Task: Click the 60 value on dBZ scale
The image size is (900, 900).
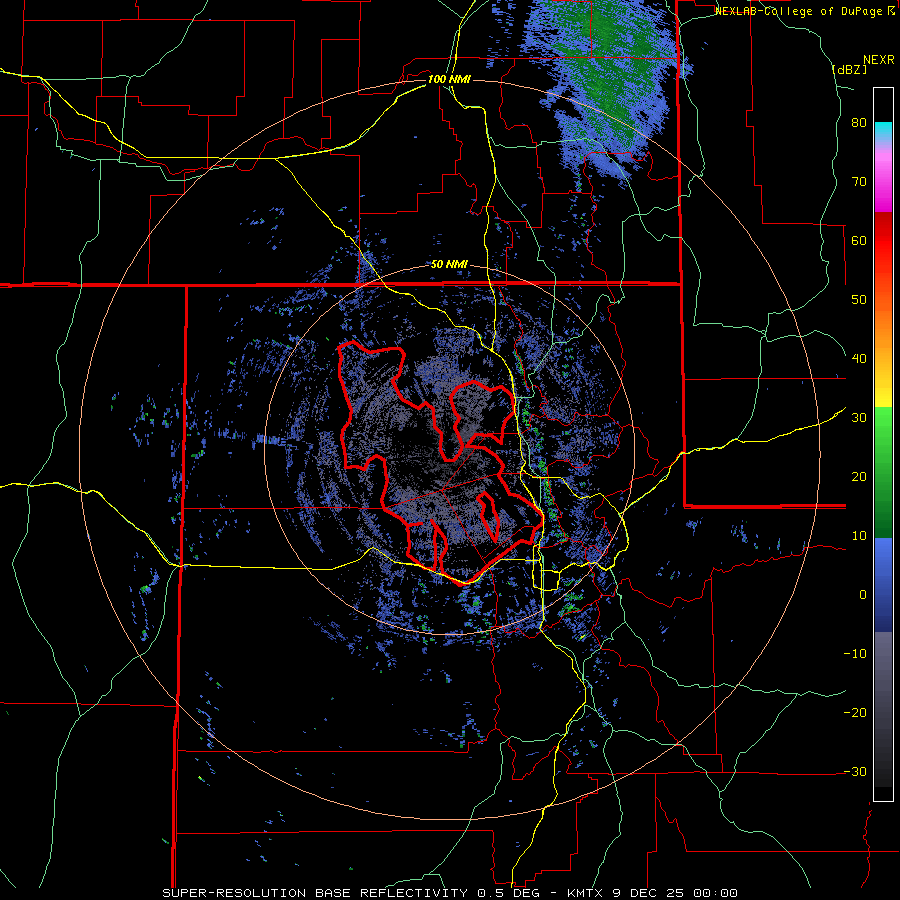Action: [x=859, y=240]
